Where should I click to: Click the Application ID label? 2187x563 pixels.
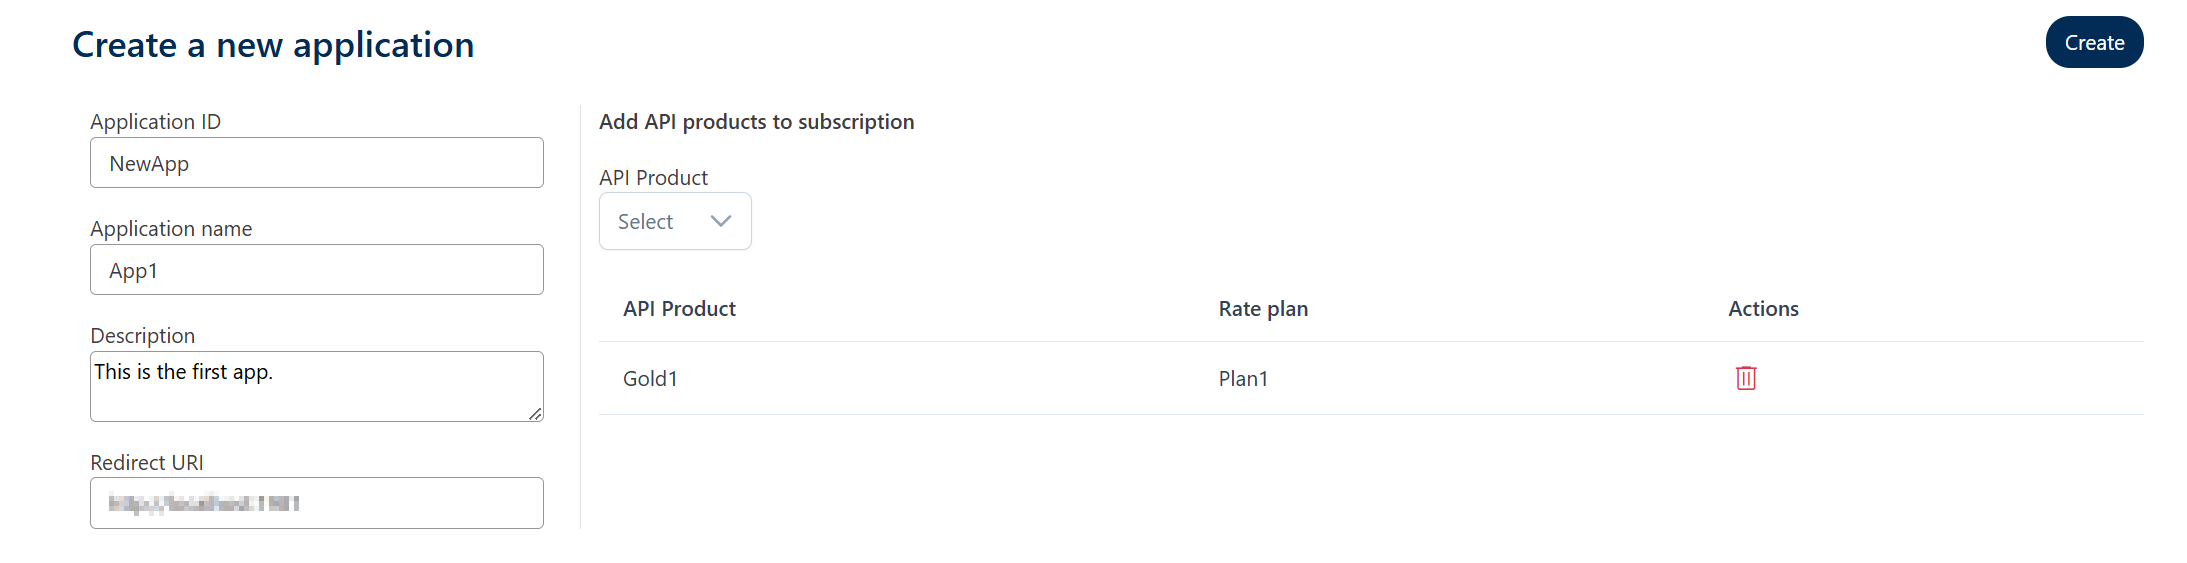click(155, 122)
